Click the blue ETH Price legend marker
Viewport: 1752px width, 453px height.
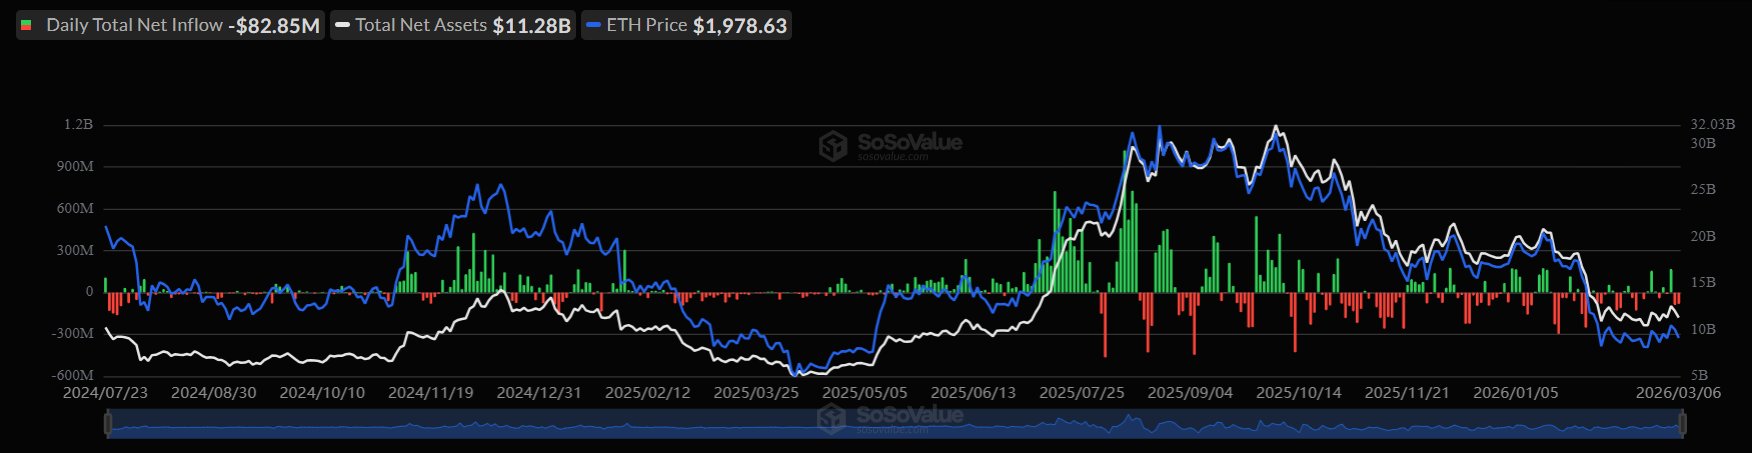coord(593,25)
